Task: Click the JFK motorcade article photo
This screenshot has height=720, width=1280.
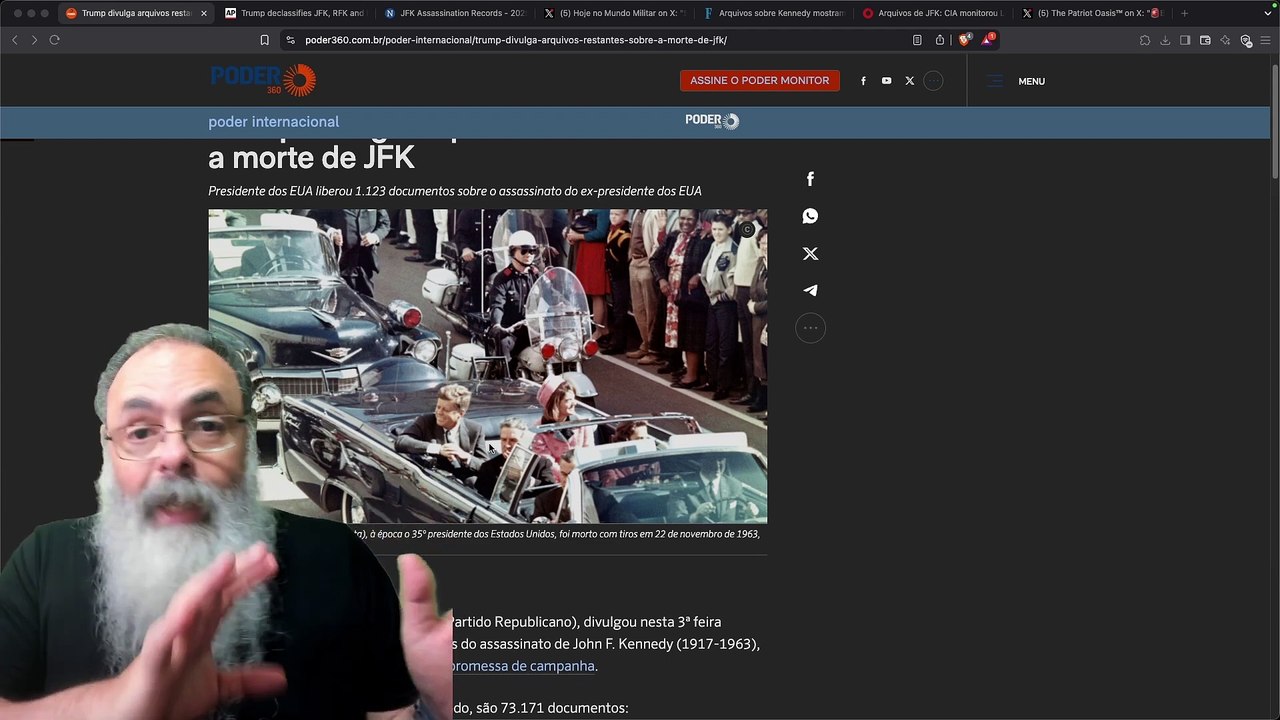Action: 488,366
